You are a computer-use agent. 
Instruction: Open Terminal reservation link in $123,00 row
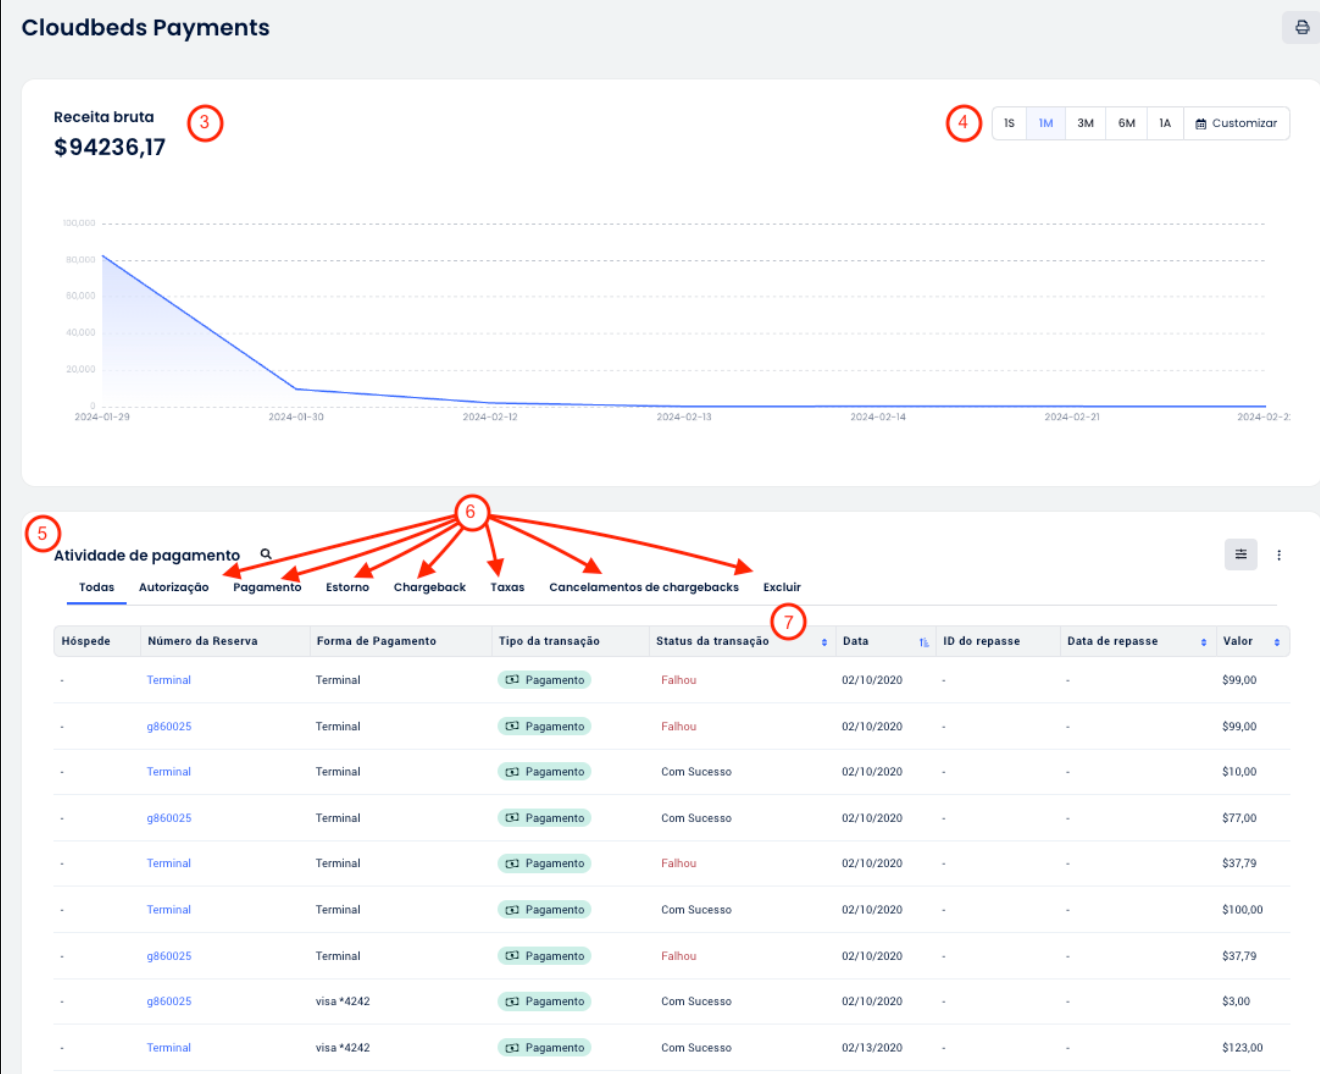169,1048
